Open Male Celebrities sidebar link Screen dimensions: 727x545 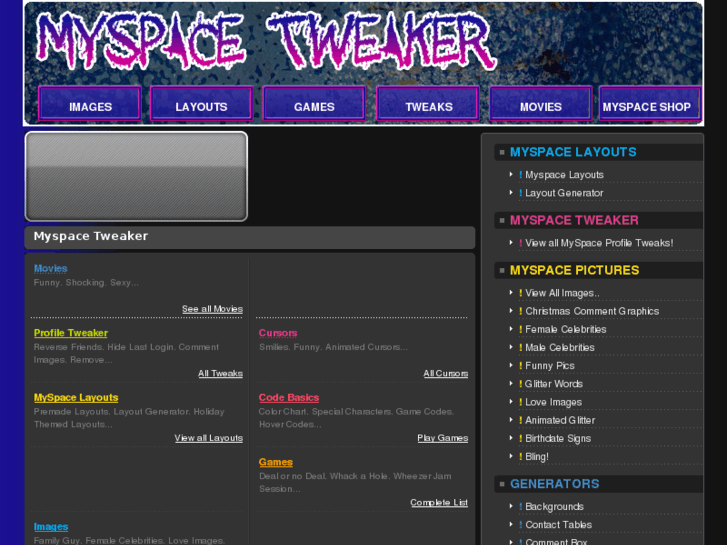(560, 347)
